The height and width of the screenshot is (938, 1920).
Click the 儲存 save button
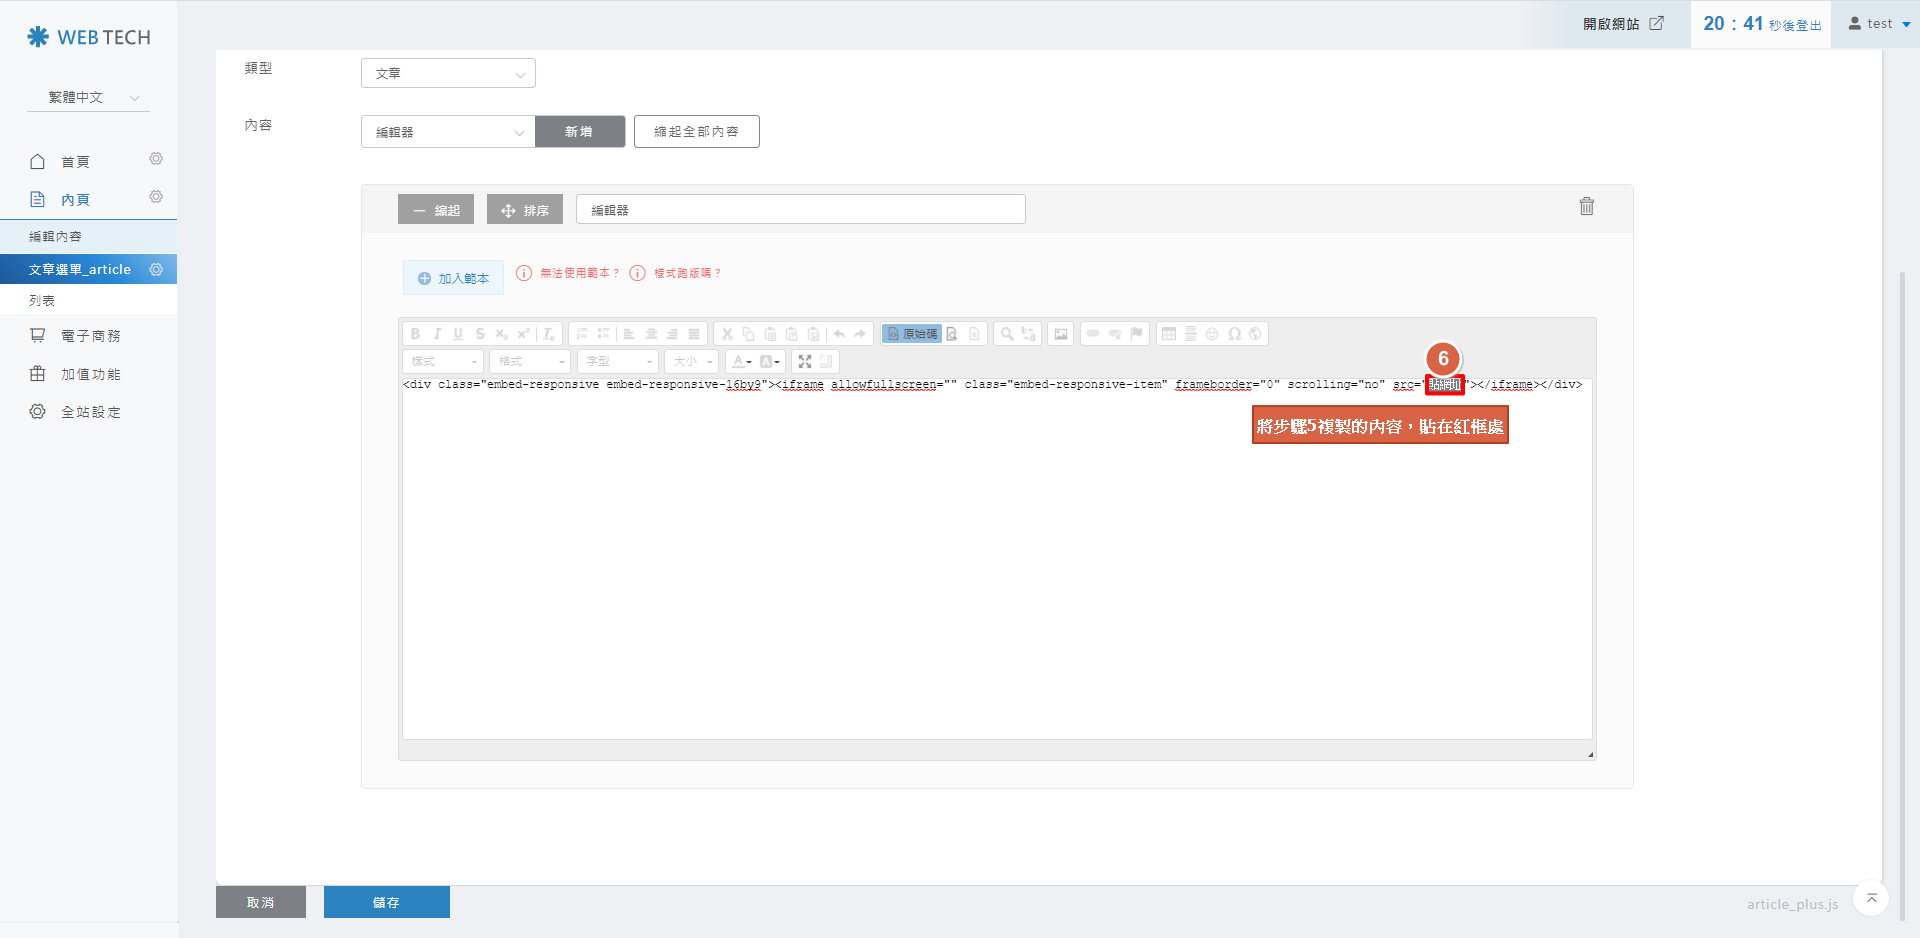point(386,902)
